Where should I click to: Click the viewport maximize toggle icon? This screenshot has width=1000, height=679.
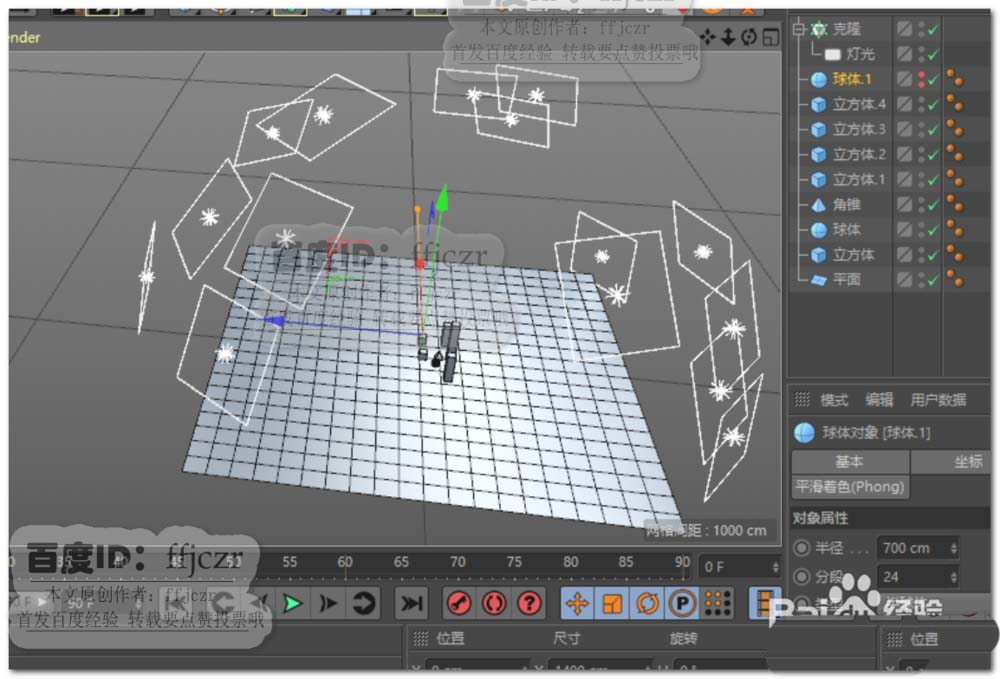[x=769, y=37]
